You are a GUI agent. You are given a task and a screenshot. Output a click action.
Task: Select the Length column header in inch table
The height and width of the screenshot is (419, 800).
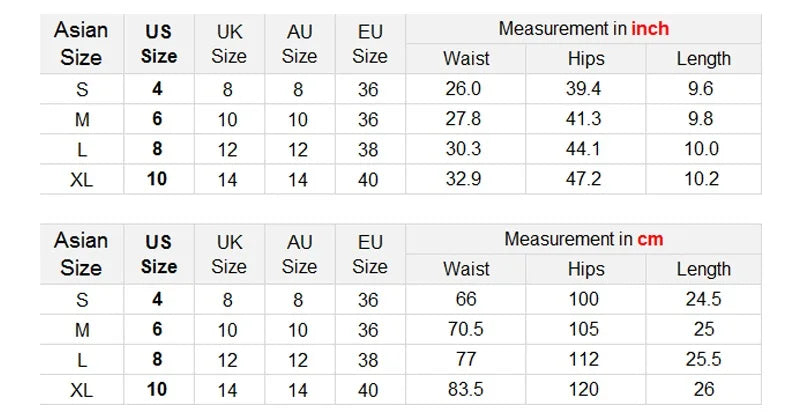[704, 59]
